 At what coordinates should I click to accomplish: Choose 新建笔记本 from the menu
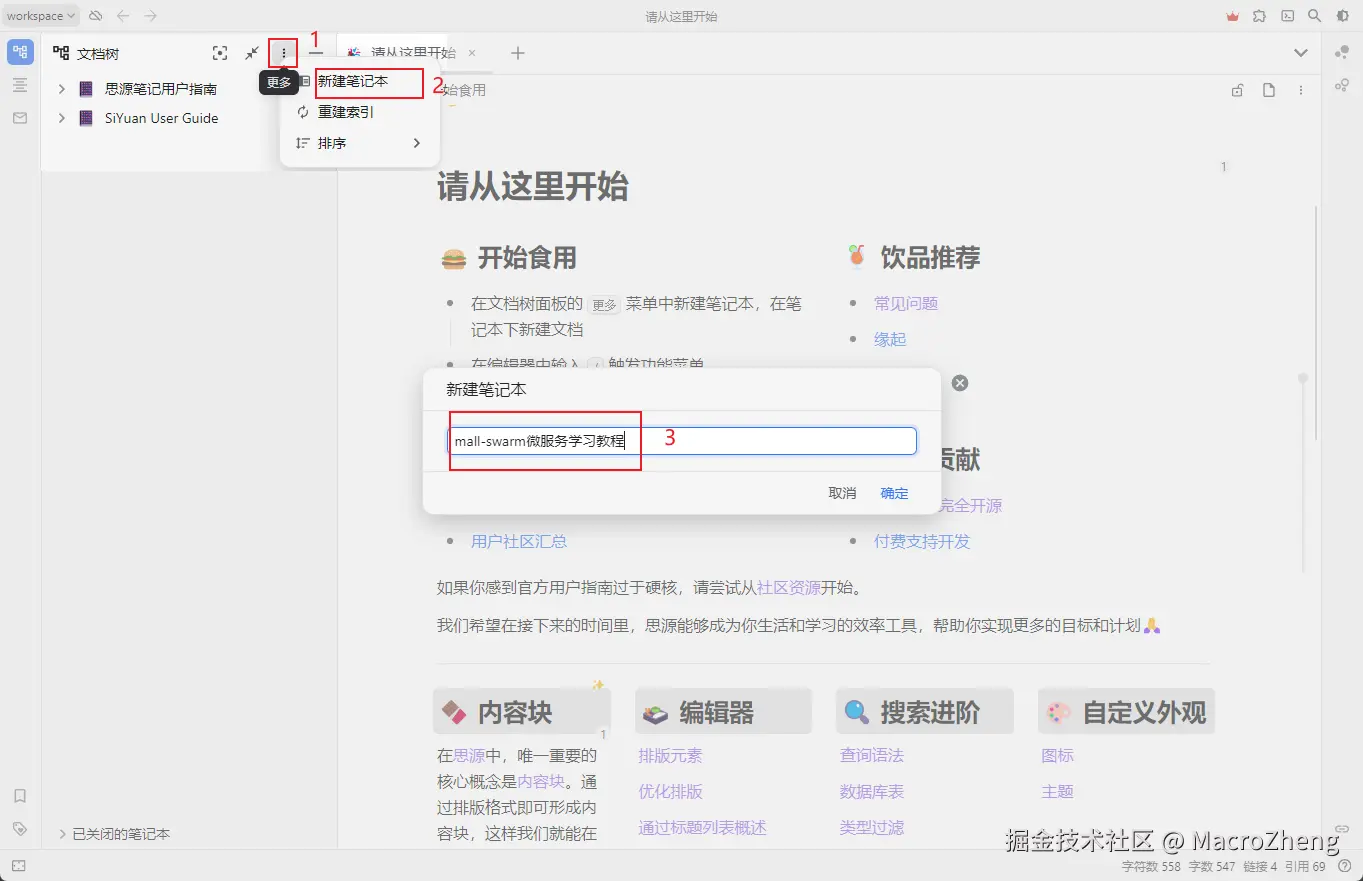pyautogui.click(x=360, y=81)
